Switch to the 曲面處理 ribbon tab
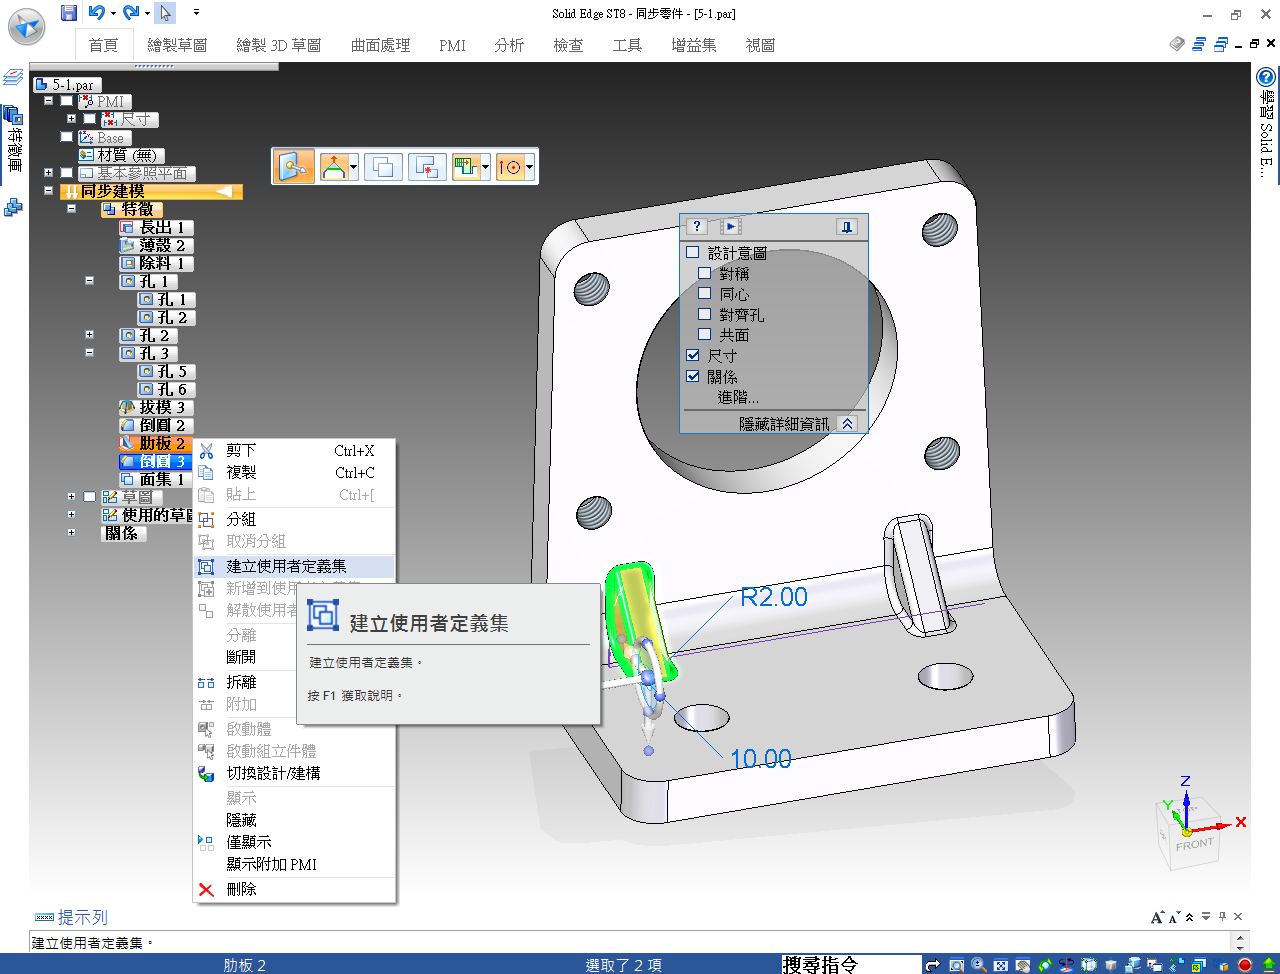Viewport: 1280px width, 974px height. 380,45
